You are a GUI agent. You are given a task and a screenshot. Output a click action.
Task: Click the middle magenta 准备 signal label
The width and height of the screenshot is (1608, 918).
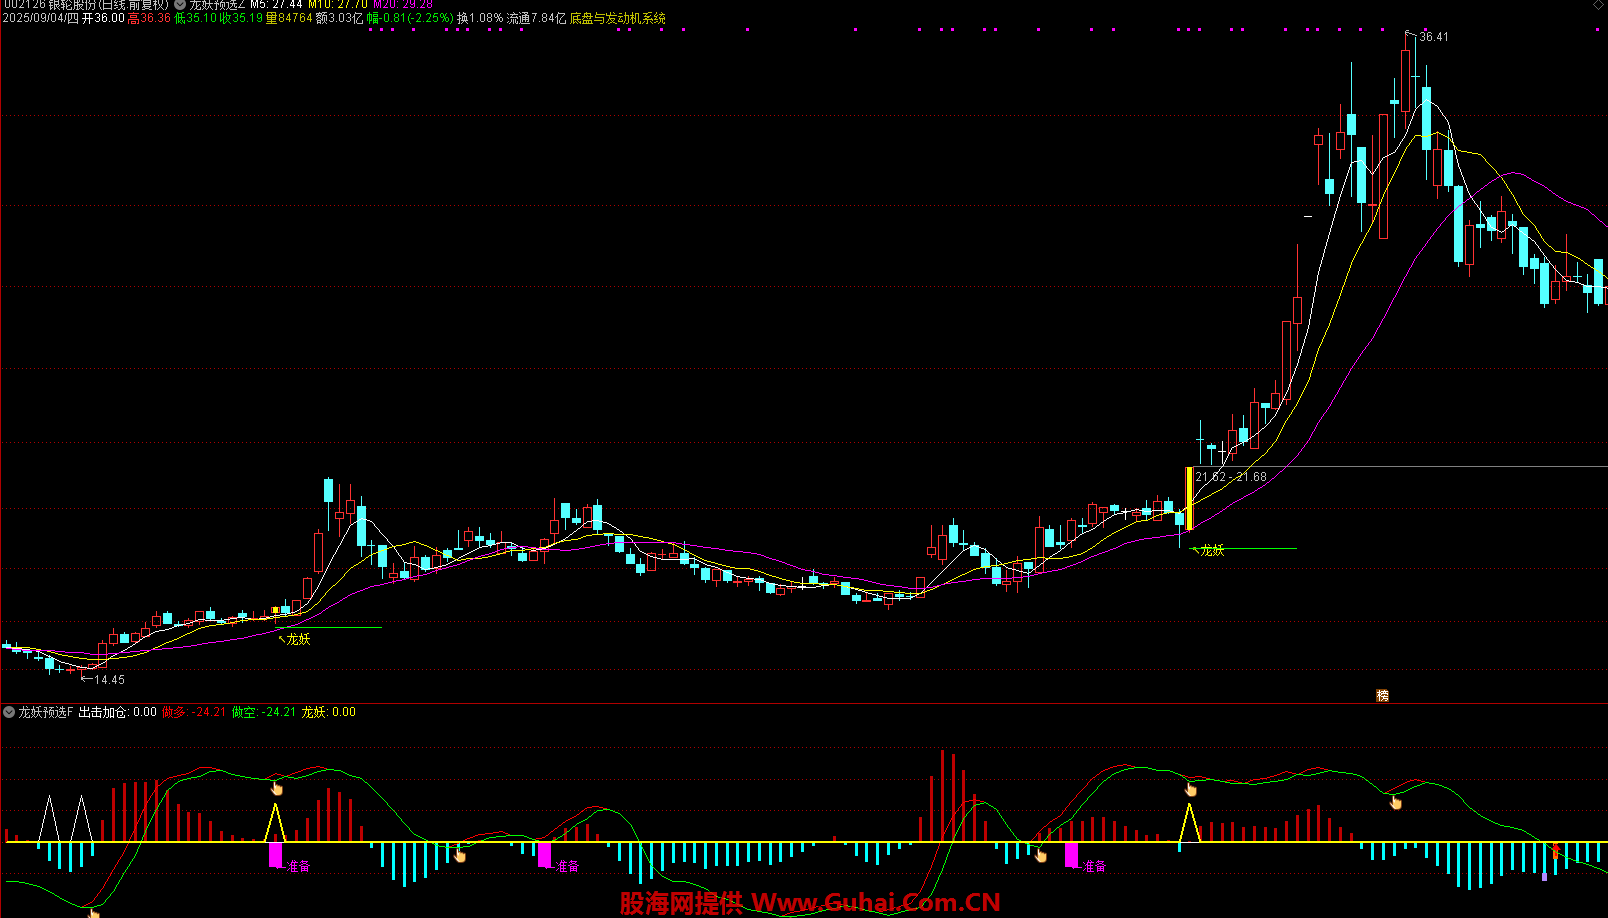coord(567,866)
